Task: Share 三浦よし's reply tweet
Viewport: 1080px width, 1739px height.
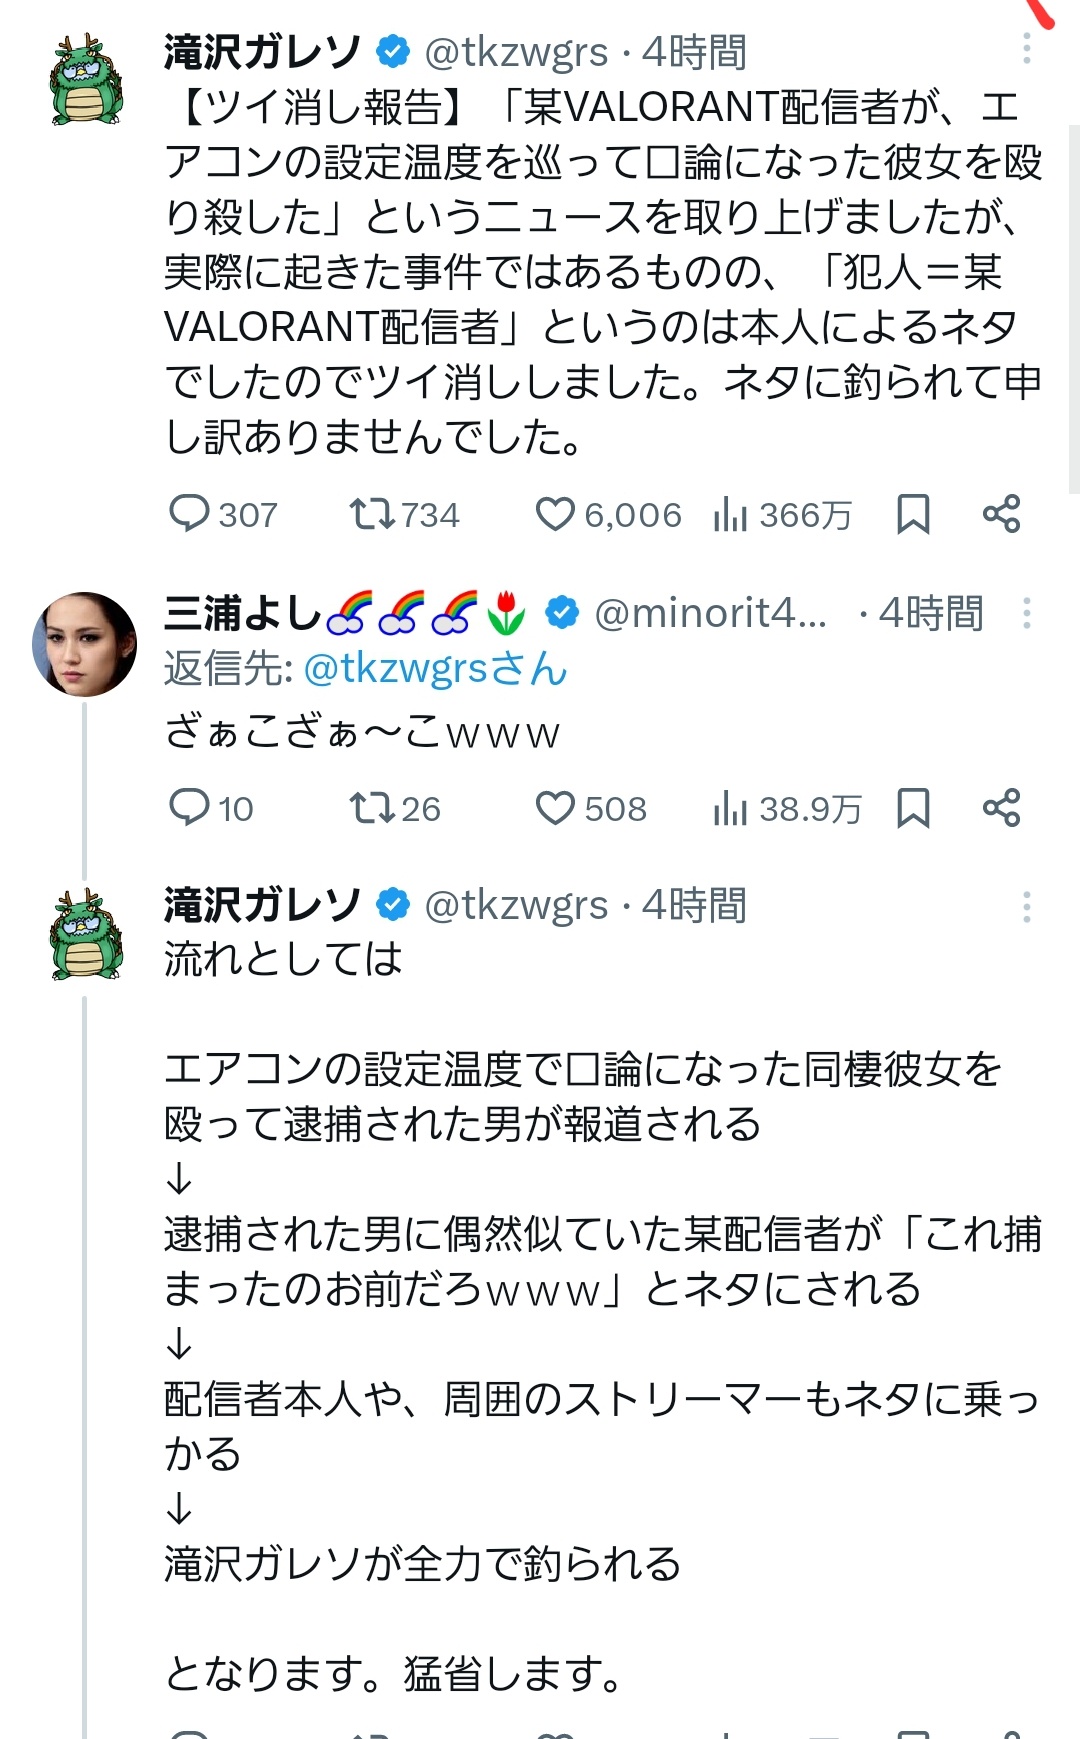Action: tap(1001, 808)
